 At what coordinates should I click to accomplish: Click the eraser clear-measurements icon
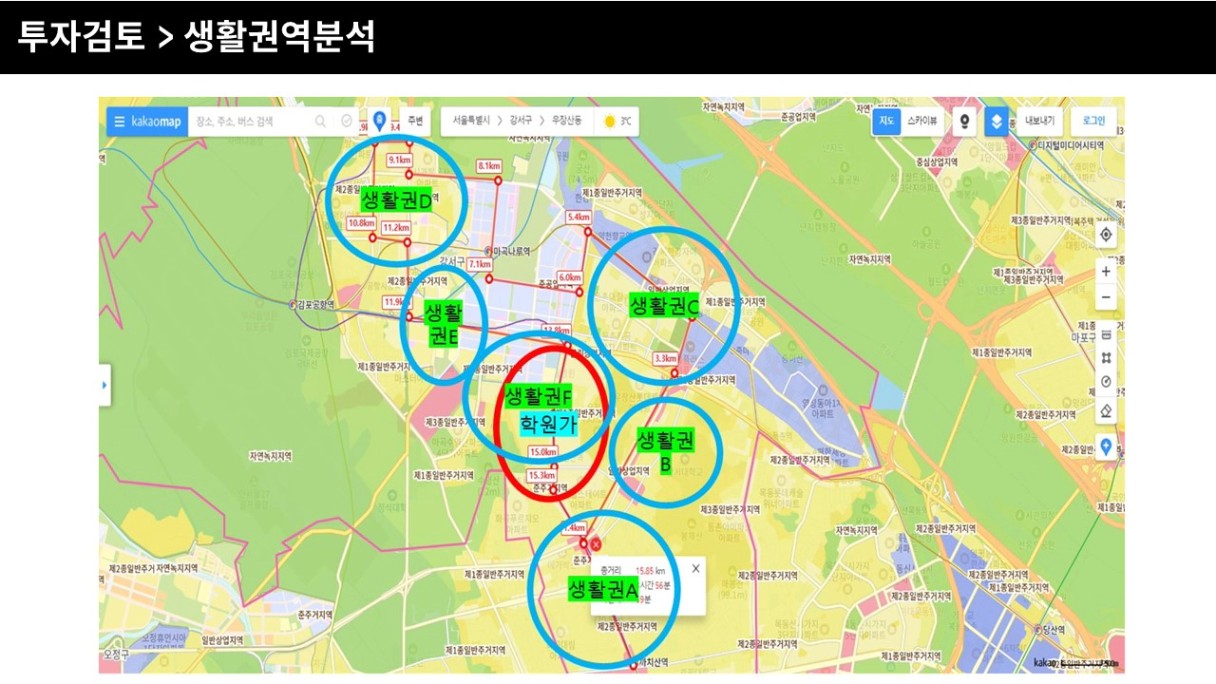pos(1106,410)
